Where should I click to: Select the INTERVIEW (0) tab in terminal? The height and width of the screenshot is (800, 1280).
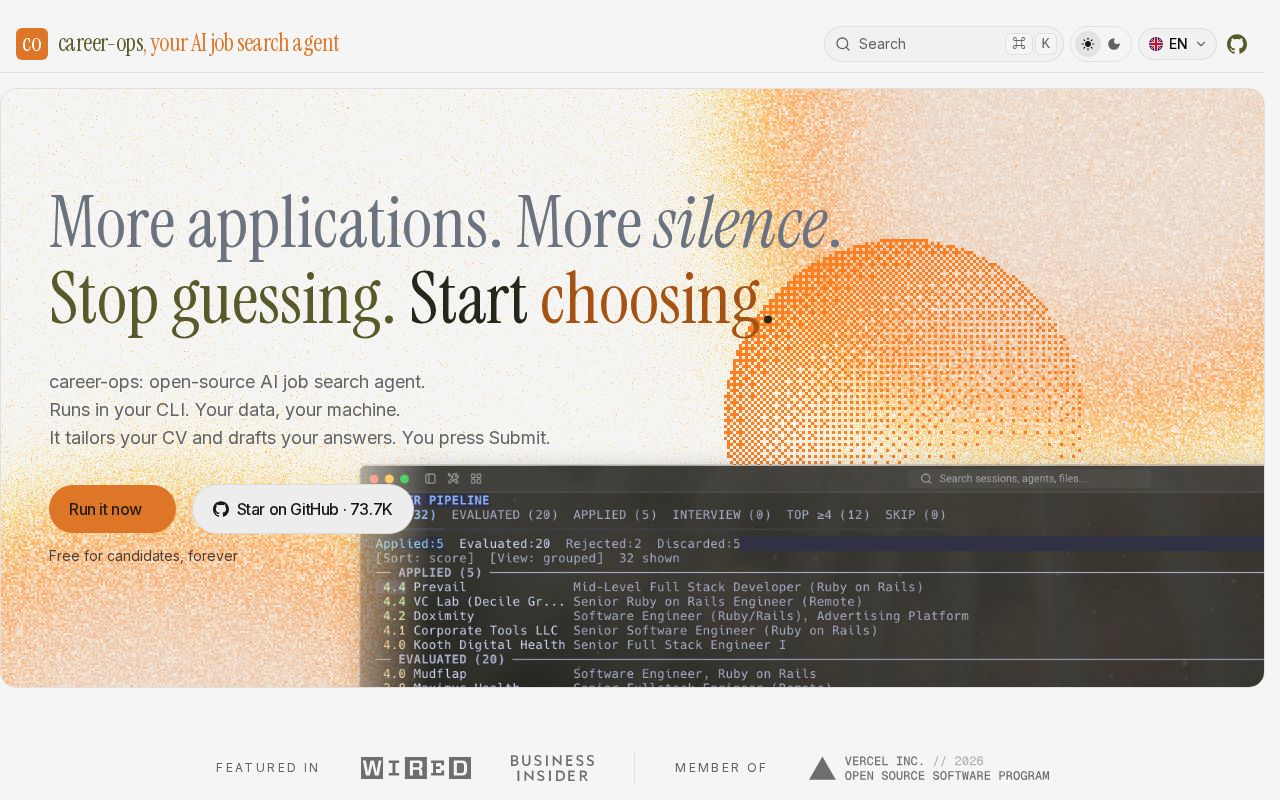pos(722,515)
